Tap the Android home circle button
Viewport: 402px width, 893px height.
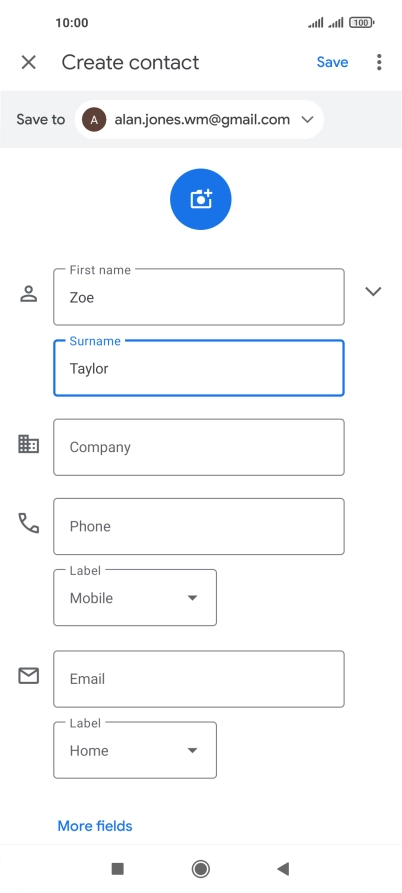click(200, 869)
